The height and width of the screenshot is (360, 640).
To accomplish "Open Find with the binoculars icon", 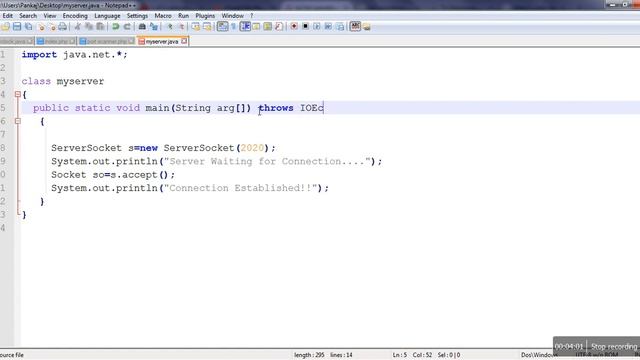I will pos(142,27).
